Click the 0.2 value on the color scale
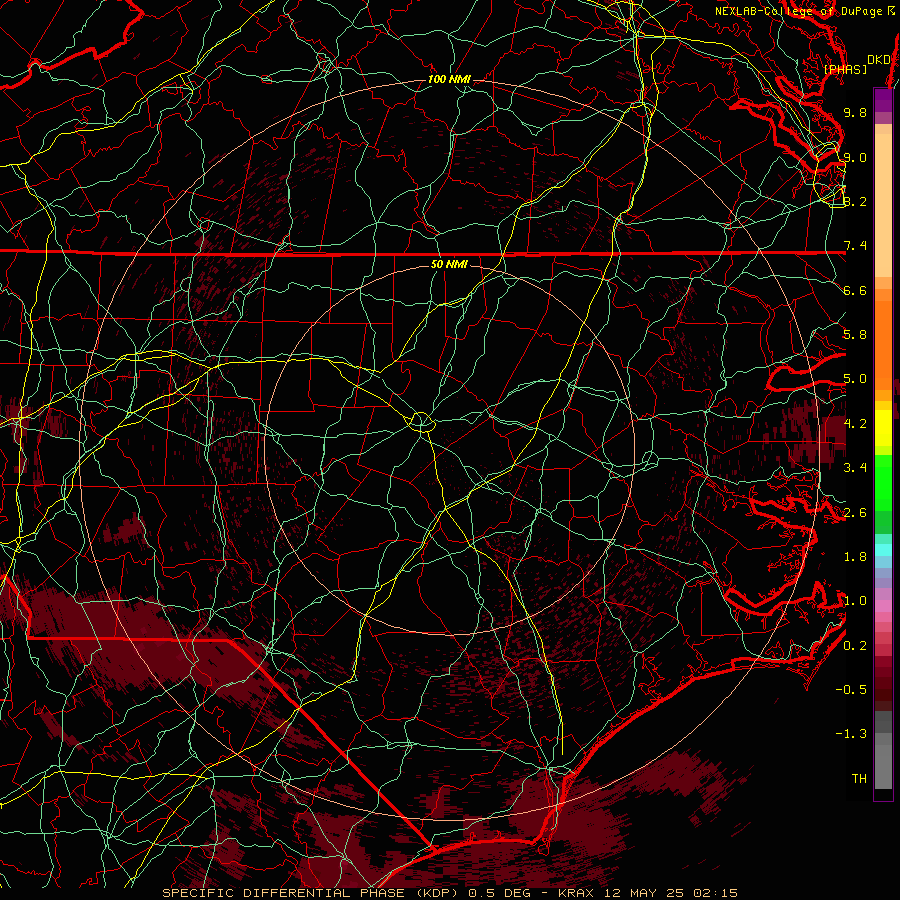This screenshot has height=900, width=900. [x=855, y=646]
